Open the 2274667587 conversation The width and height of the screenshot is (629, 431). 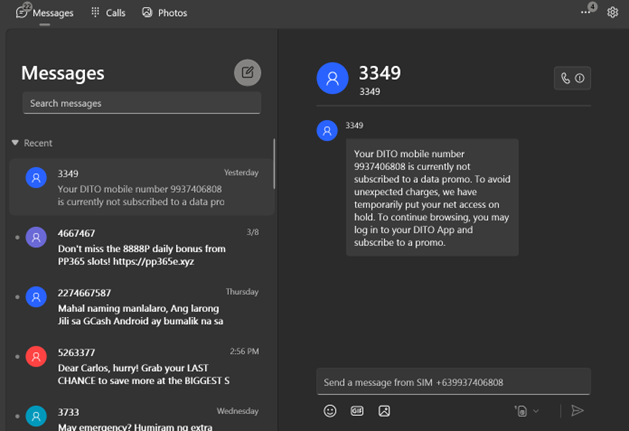pos(142,307)
